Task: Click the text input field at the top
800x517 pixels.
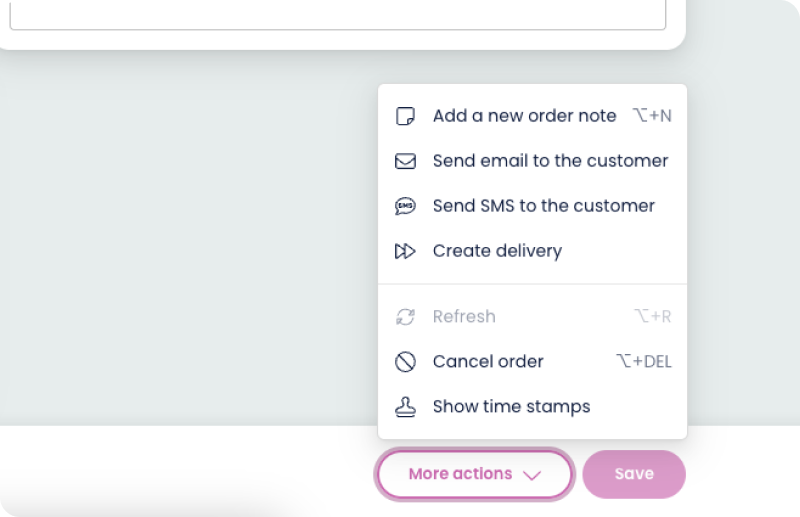Action: (x=337, y=14)
